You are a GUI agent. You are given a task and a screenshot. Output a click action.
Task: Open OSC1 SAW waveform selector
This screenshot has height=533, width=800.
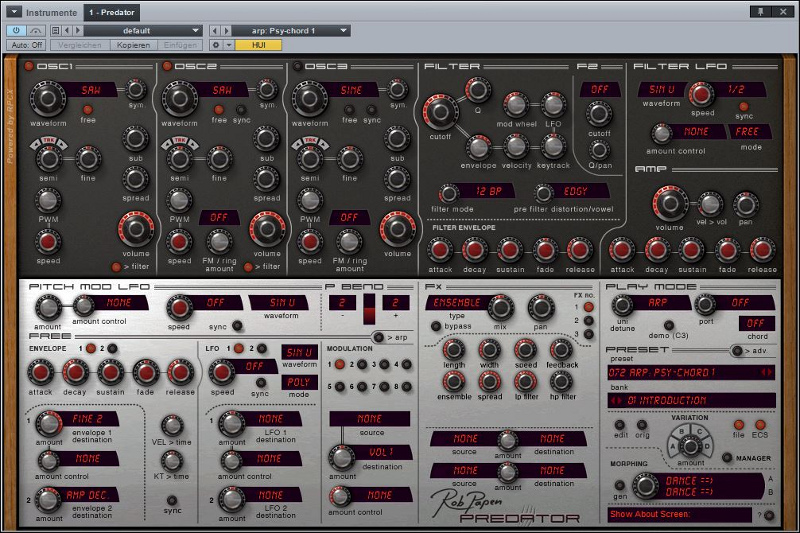click(x=91, y=90)
